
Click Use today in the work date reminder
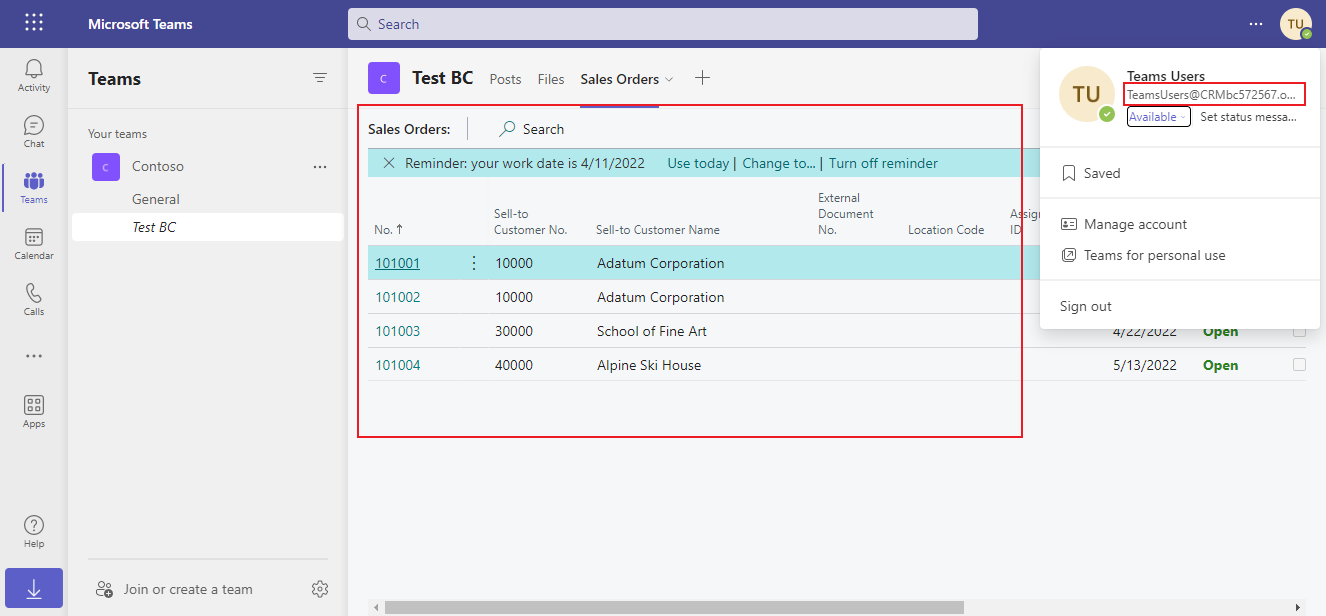(698, 162)
